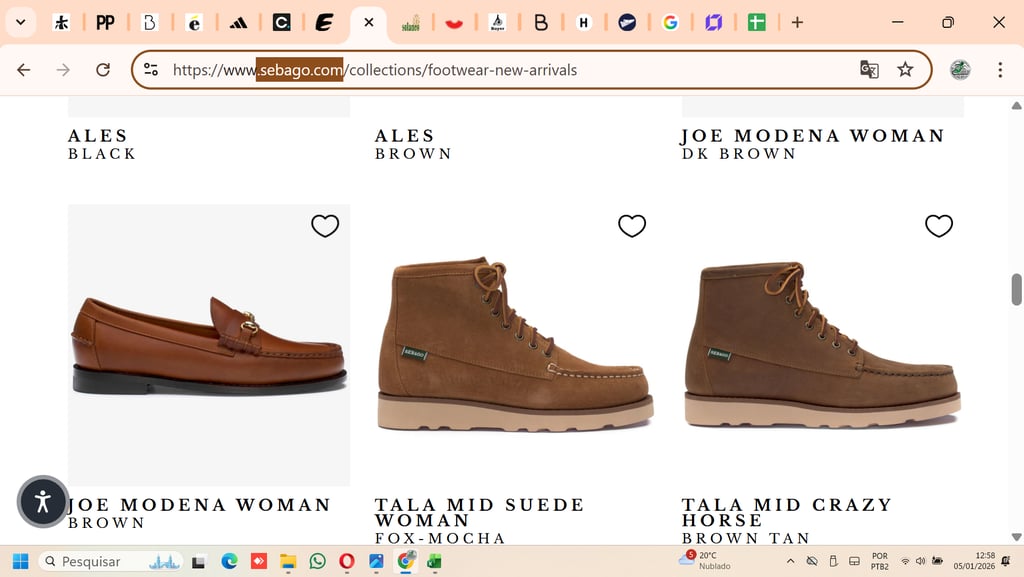Viewport: 1024px width, 577px height.
Task: Switch to the Google tab
Action: click(670, 23)
